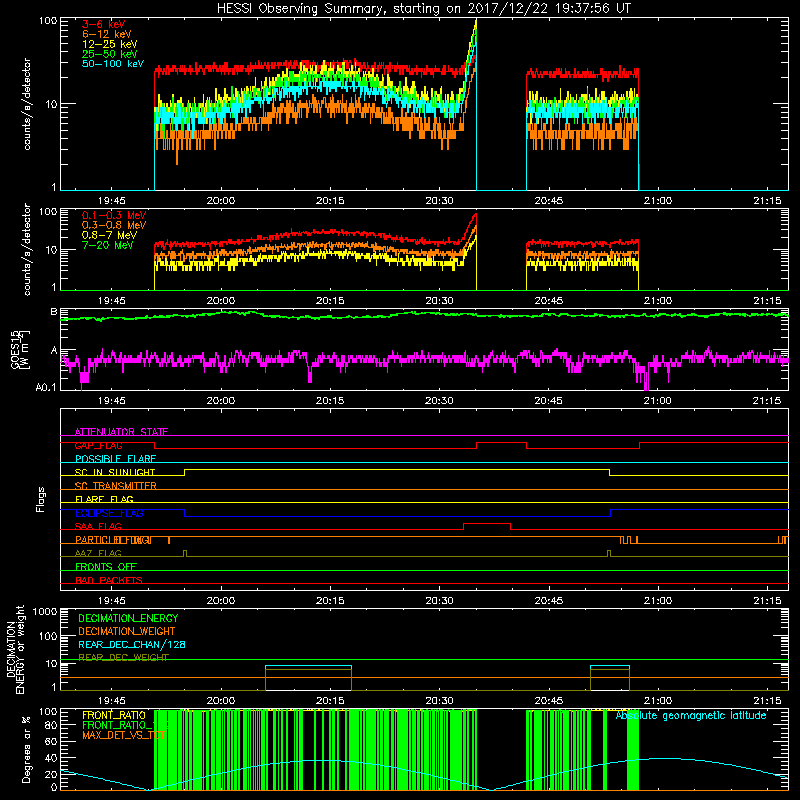Click the DECIMATION_ENERGY legend label
The height and width of the screenshot is (800, 800).
128,618
